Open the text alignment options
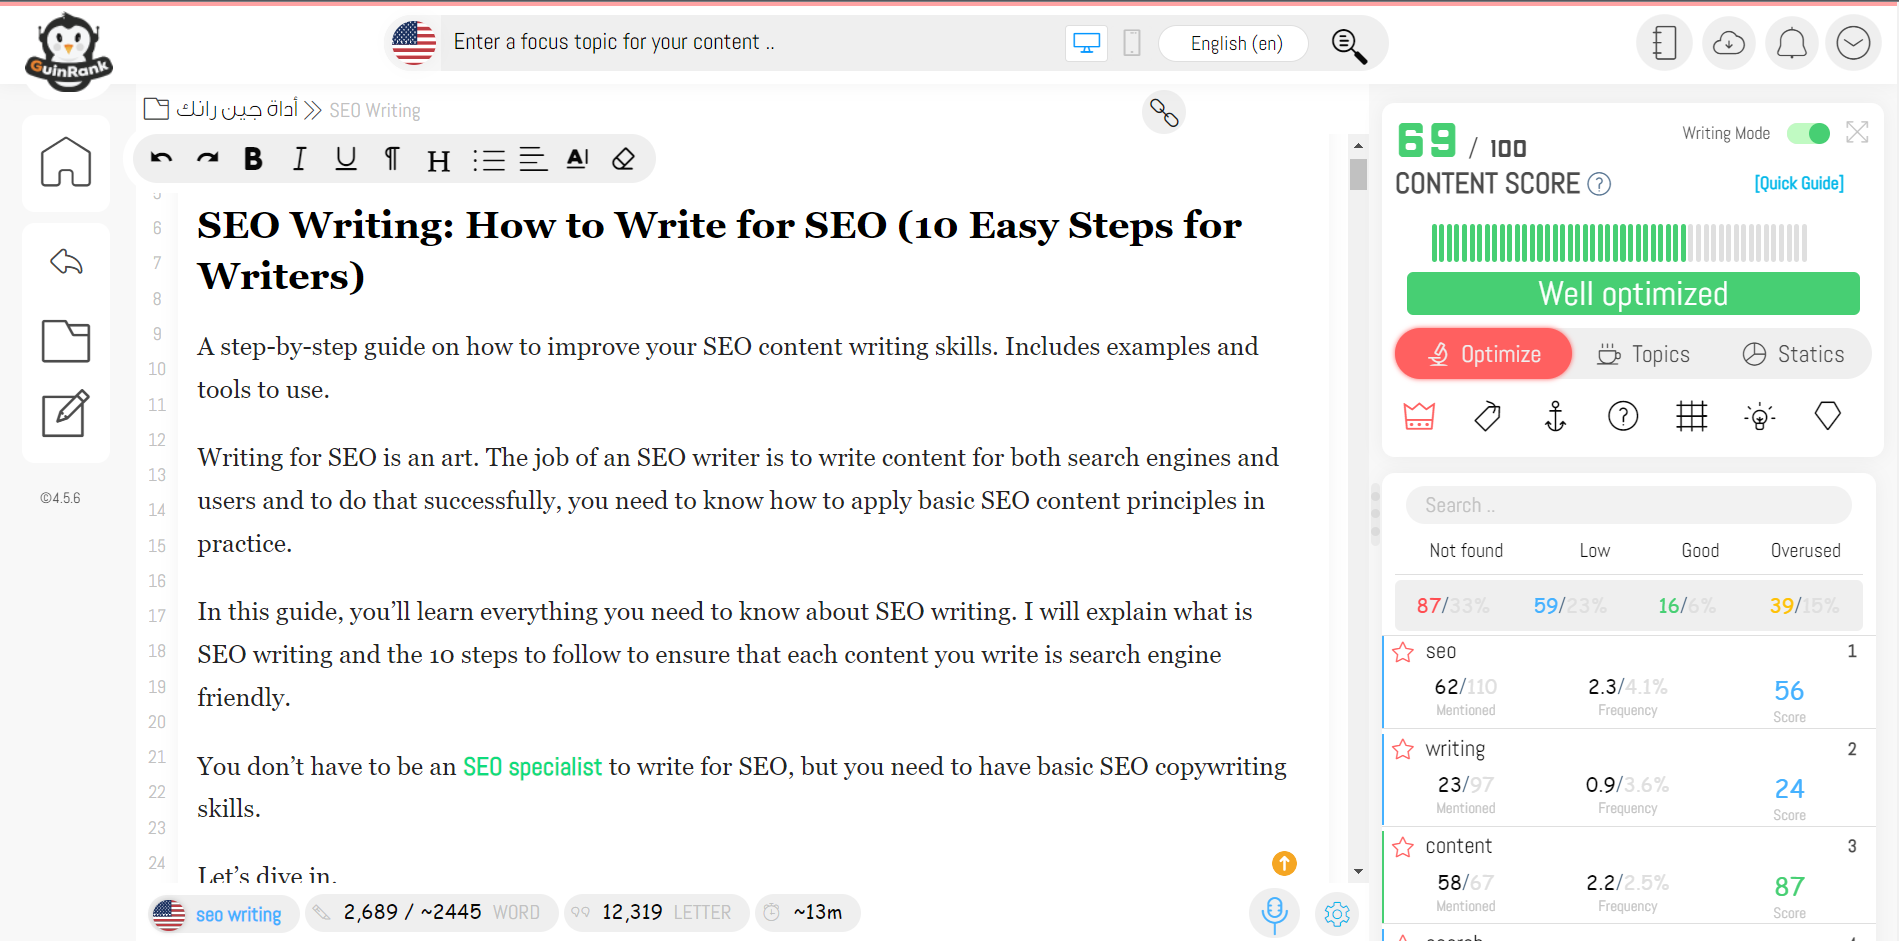Screen dimensions: 1899x941 tap(533, 159)
